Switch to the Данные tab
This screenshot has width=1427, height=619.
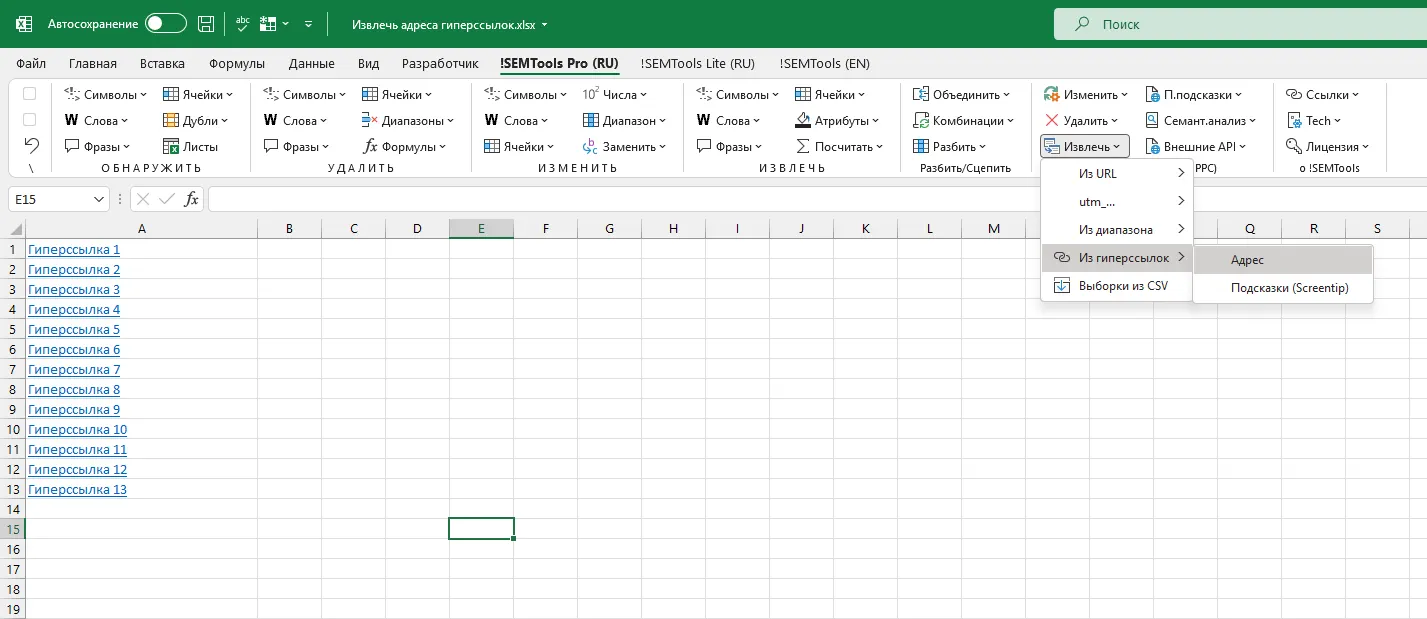311,63
